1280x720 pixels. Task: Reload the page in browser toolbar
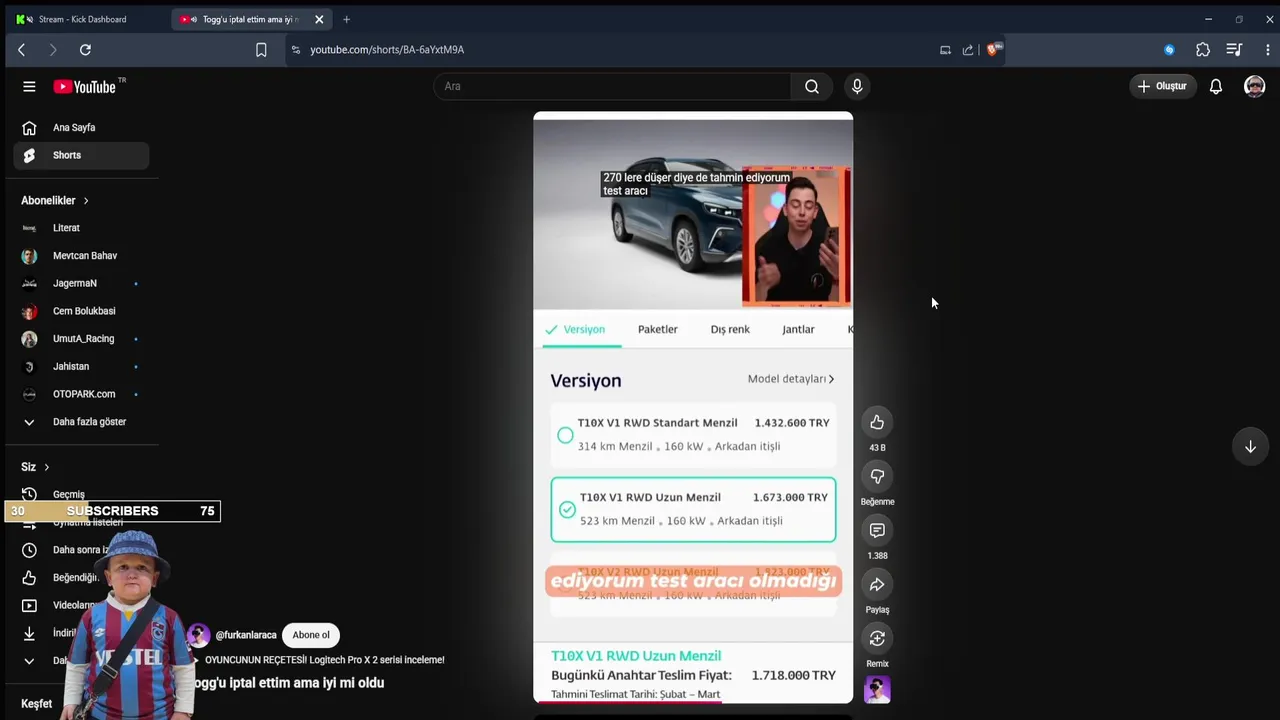point(85,50)
